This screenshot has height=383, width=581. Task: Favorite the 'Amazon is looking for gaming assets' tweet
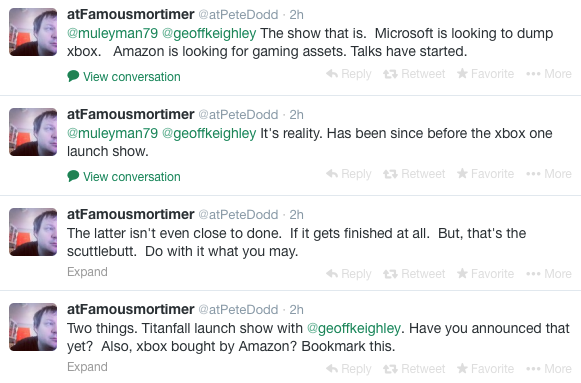485,74
